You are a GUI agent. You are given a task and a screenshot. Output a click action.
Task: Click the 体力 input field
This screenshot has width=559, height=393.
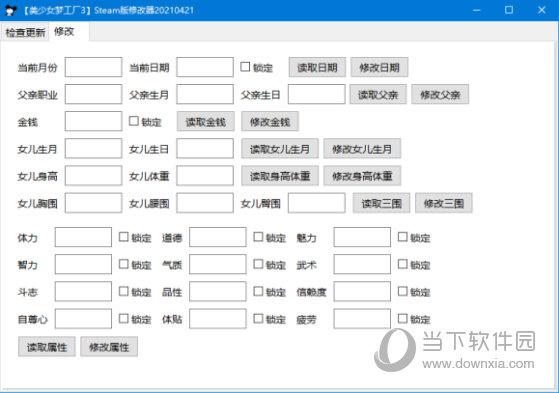pyautogui.click(x=83, y=237)
